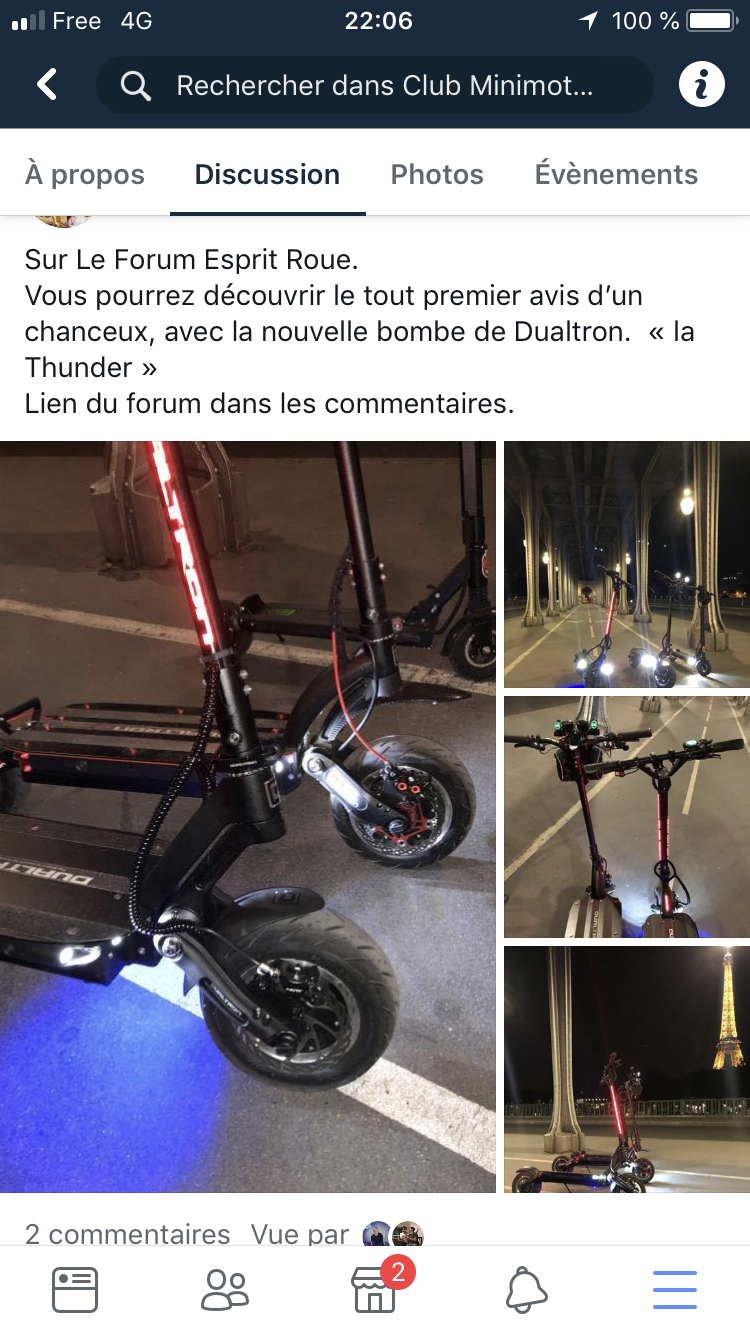
Task: Open the Évènements tab
Action: [x=616, y=174]
